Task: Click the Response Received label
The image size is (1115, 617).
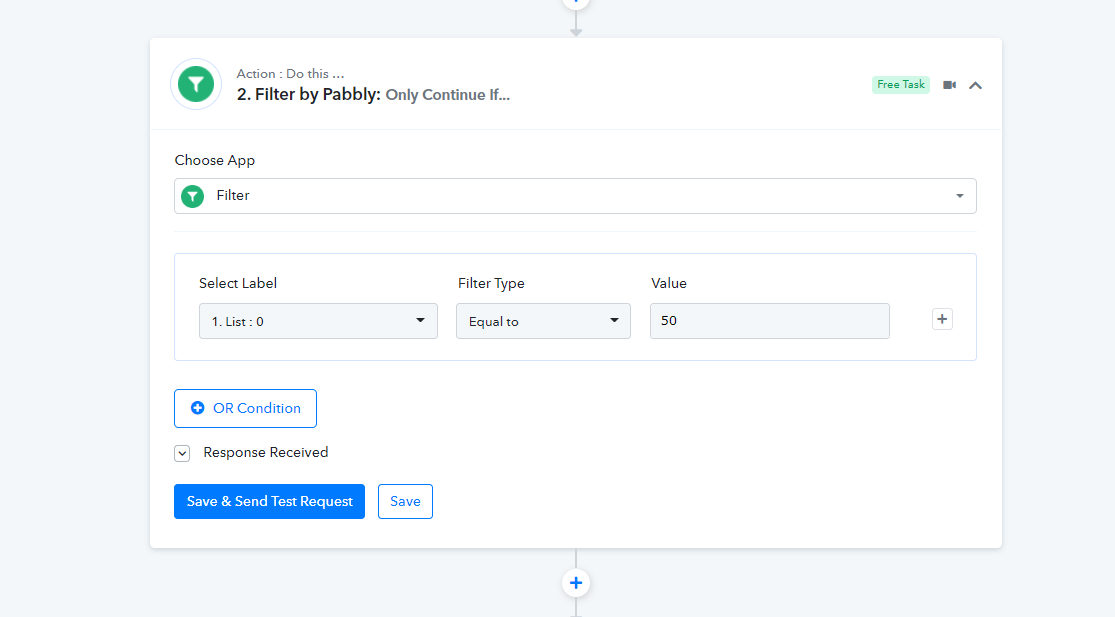Action: point(266,453)
